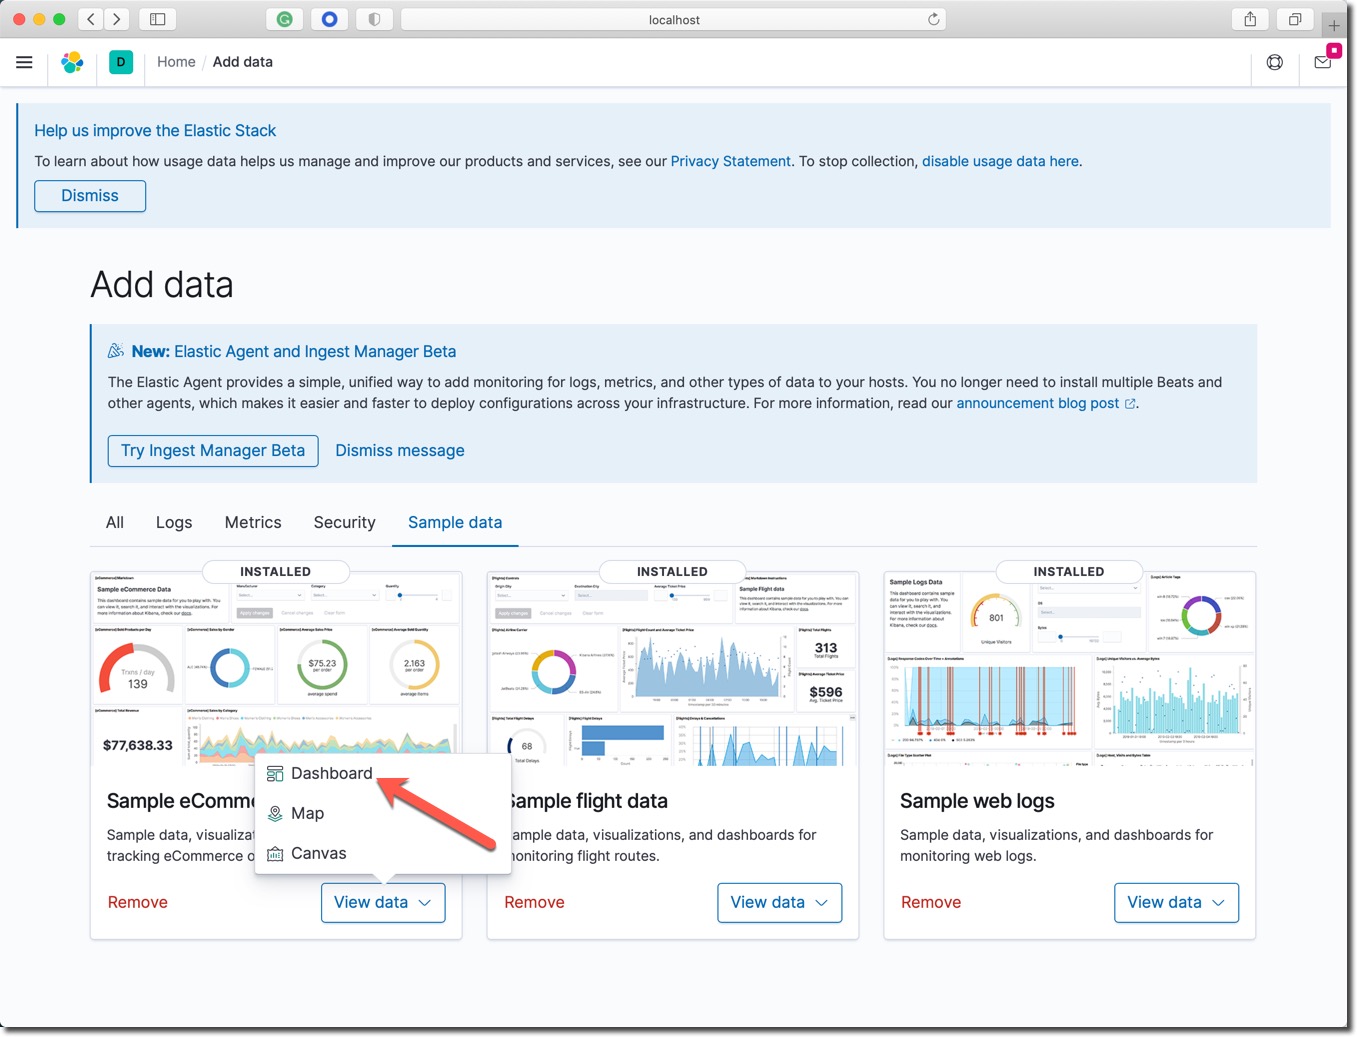Go back with Safari back arrow
The width and height of the screenshot is (1357, 1037).
(91, 19)
